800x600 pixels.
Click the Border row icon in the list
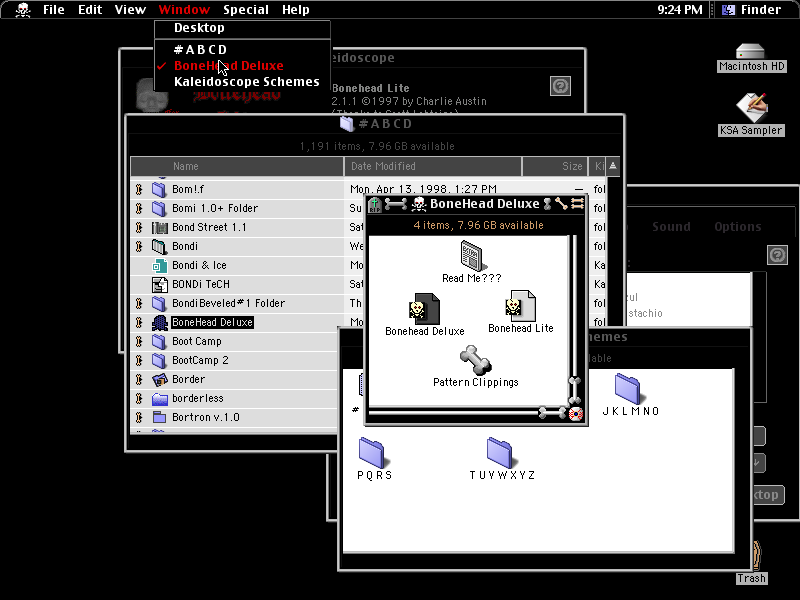(160, 380)
